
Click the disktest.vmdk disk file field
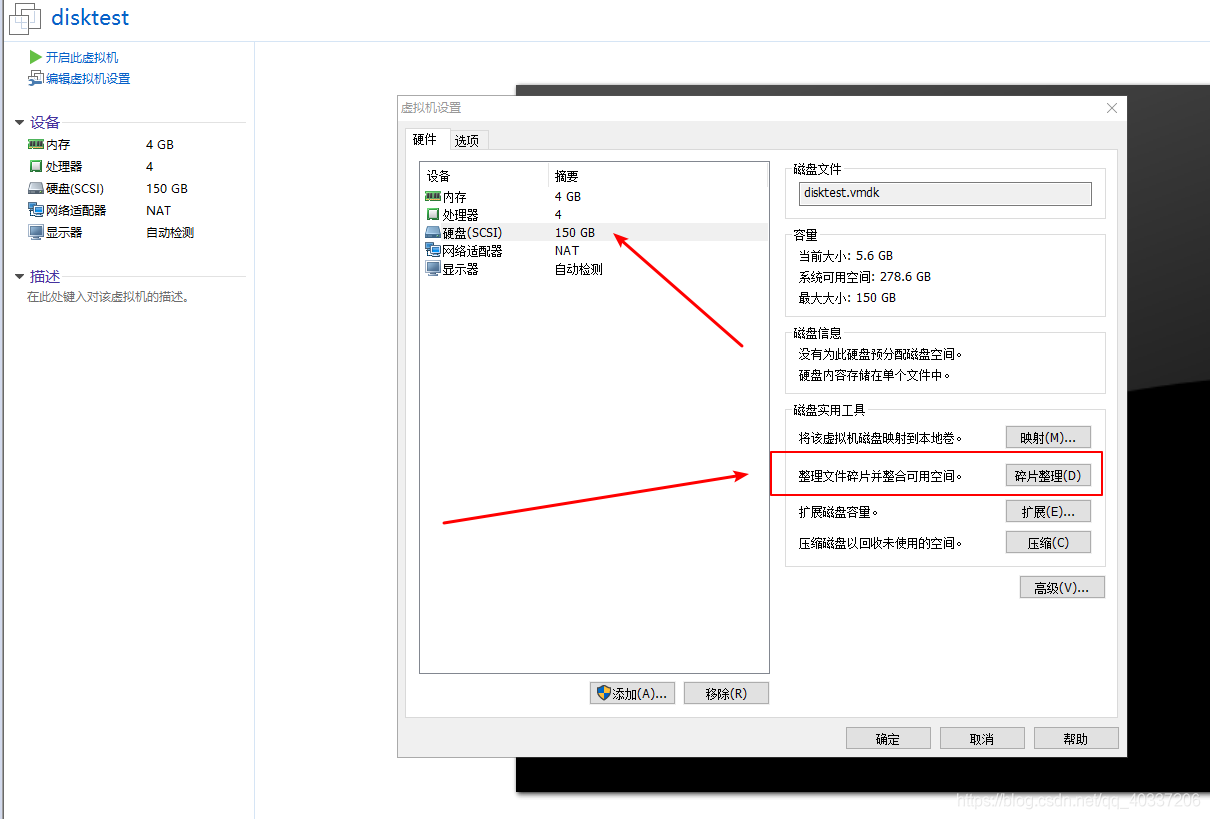tap(945, 193)
